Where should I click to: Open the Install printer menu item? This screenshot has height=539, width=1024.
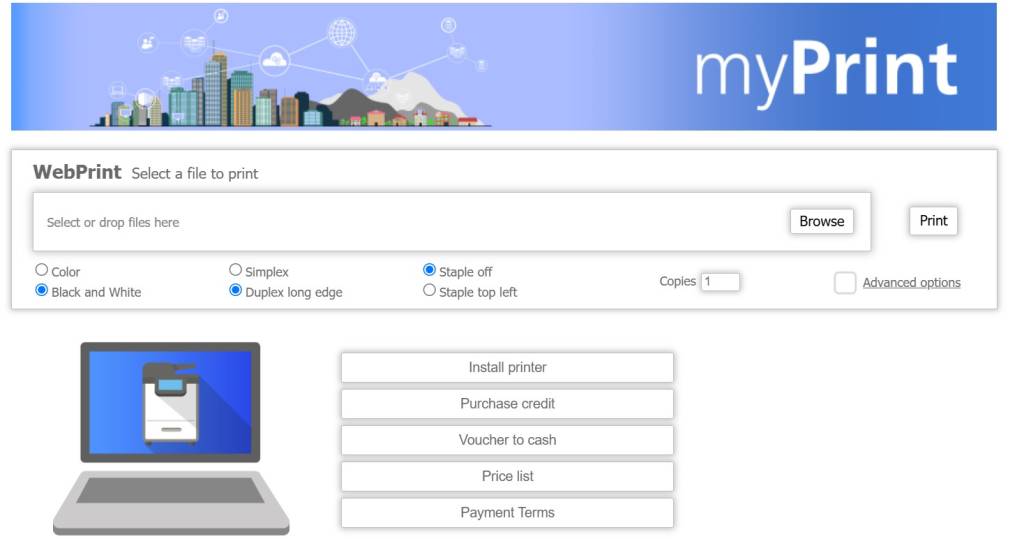click(507, 368)
